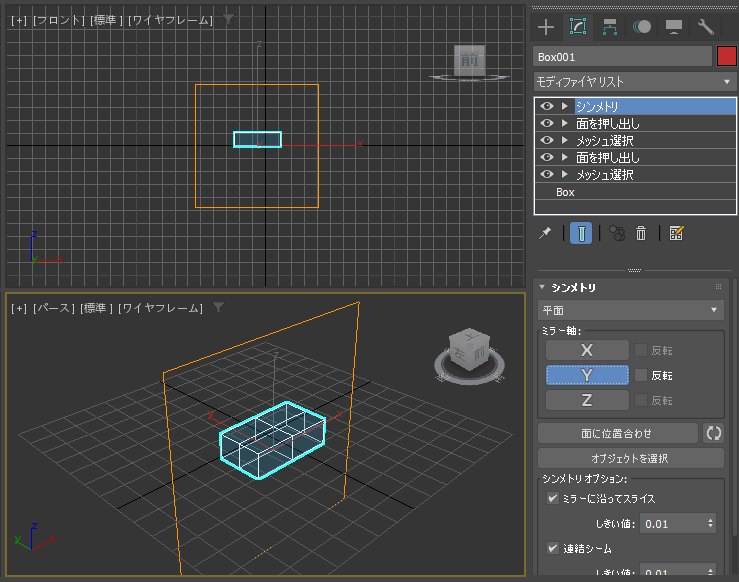Open the Display panel tab
This screenshot has width=739, height=582.
[674, 27]
